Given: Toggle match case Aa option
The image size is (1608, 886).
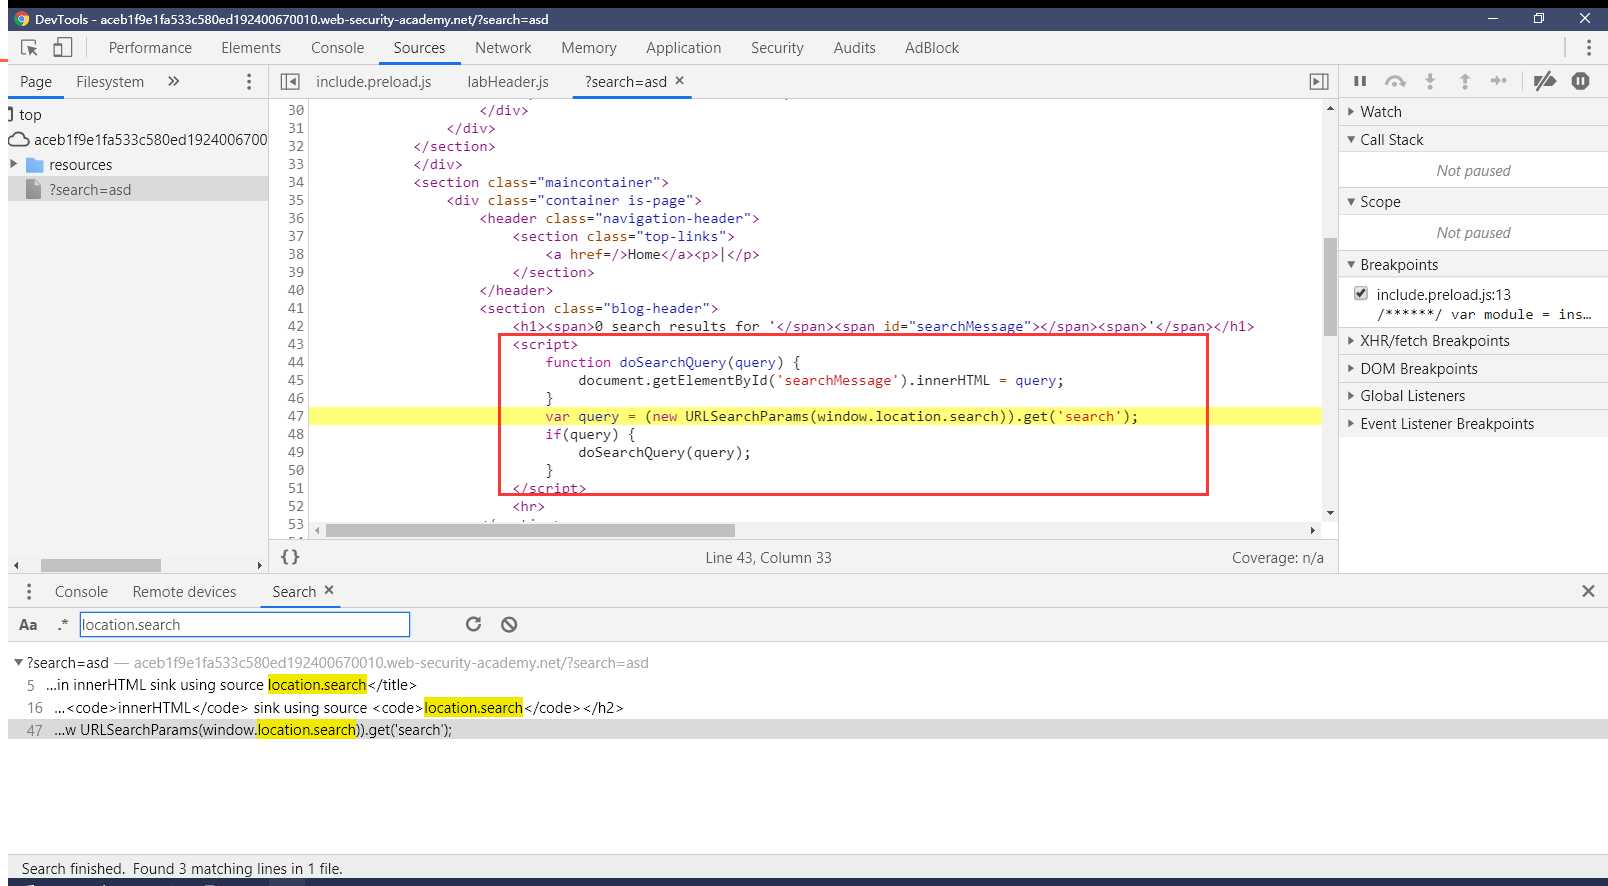Looking at the screenshot, I should click(28, 625).
